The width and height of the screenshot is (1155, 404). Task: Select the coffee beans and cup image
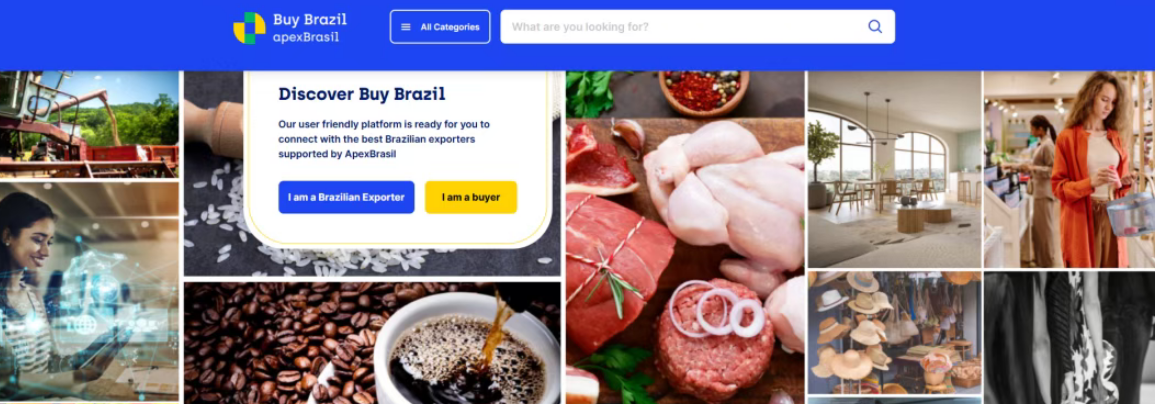tap(372, 343)
